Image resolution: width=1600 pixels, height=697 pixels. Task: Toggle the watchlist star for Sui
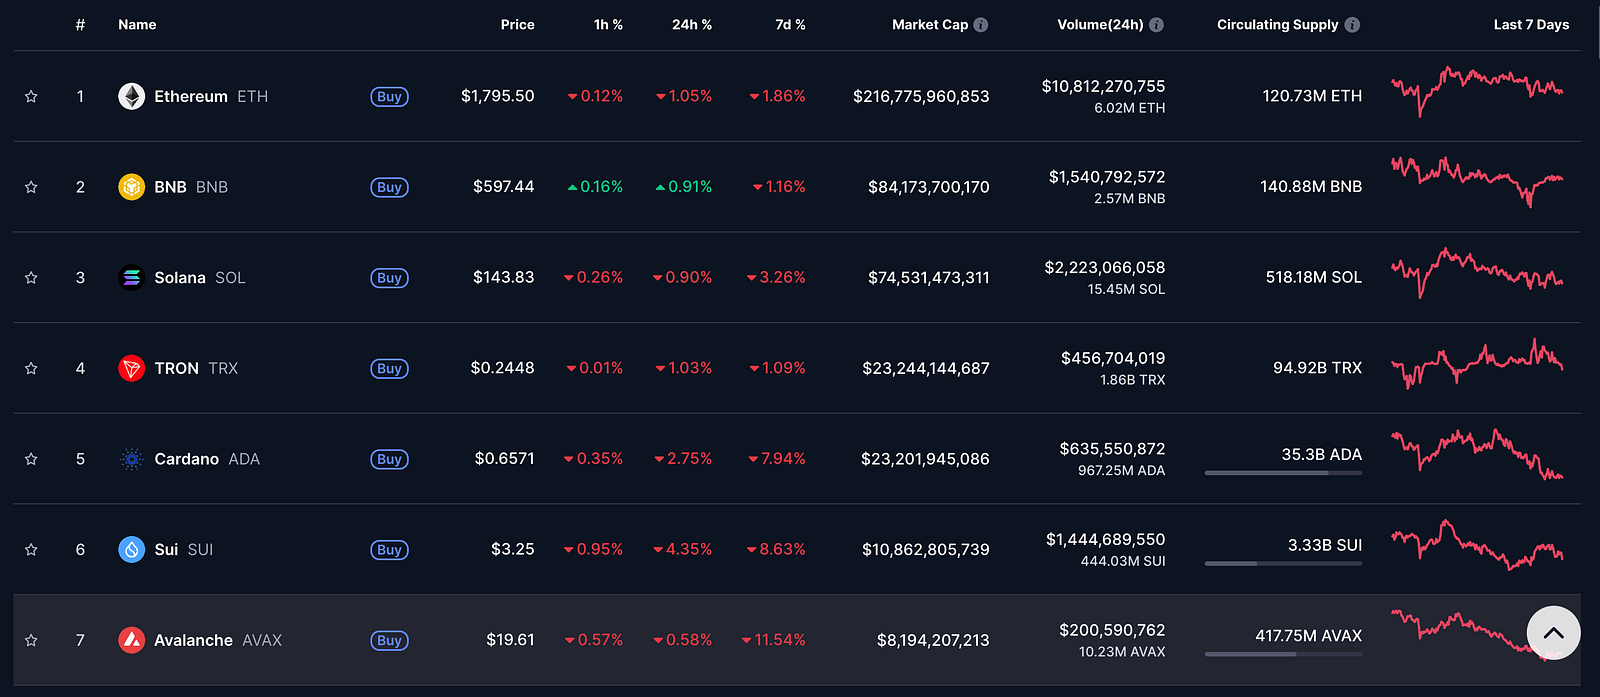pyautogui.click(x=31, y=550)
